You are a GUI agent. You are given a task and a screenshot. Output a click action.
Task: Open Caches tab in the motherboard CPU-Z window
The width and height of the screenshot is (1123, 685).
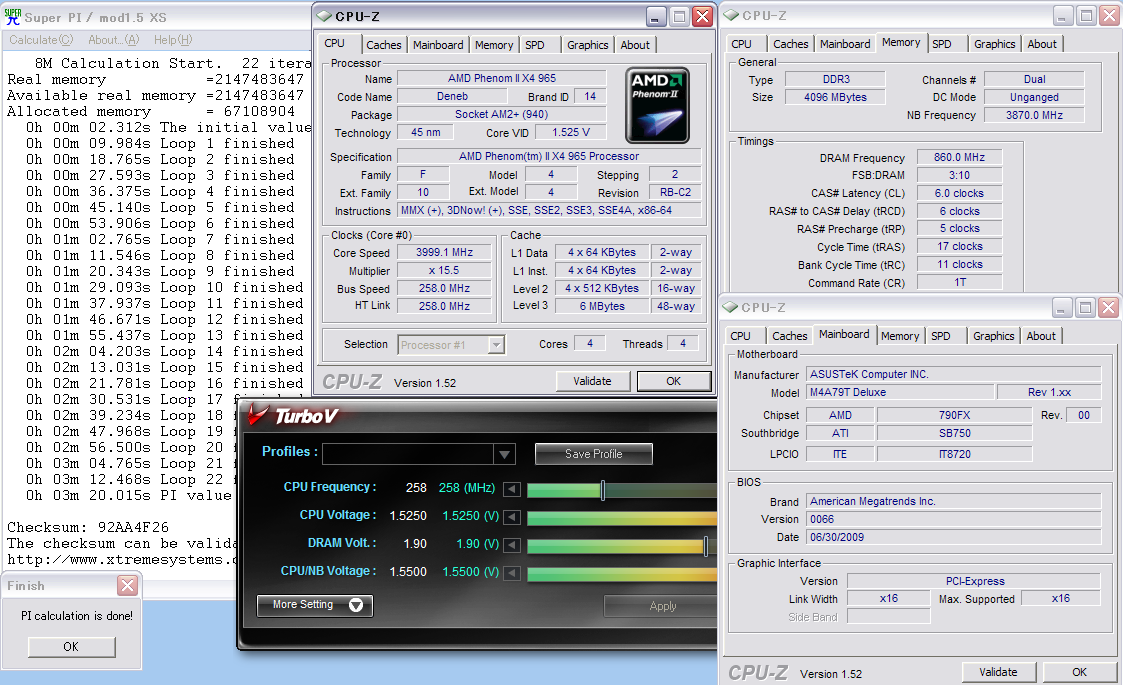pyautogui.click(x=790, y=336)
